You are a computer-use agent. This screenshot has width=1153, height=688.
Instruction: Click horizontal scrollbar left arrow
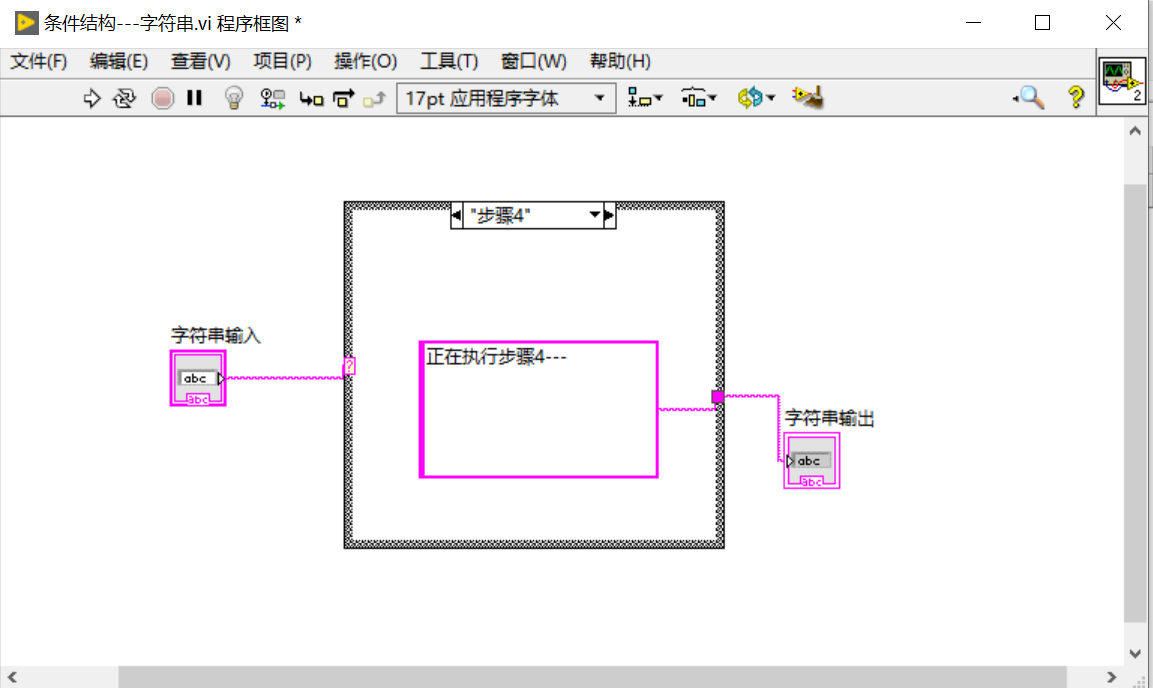tap(12, 677)
